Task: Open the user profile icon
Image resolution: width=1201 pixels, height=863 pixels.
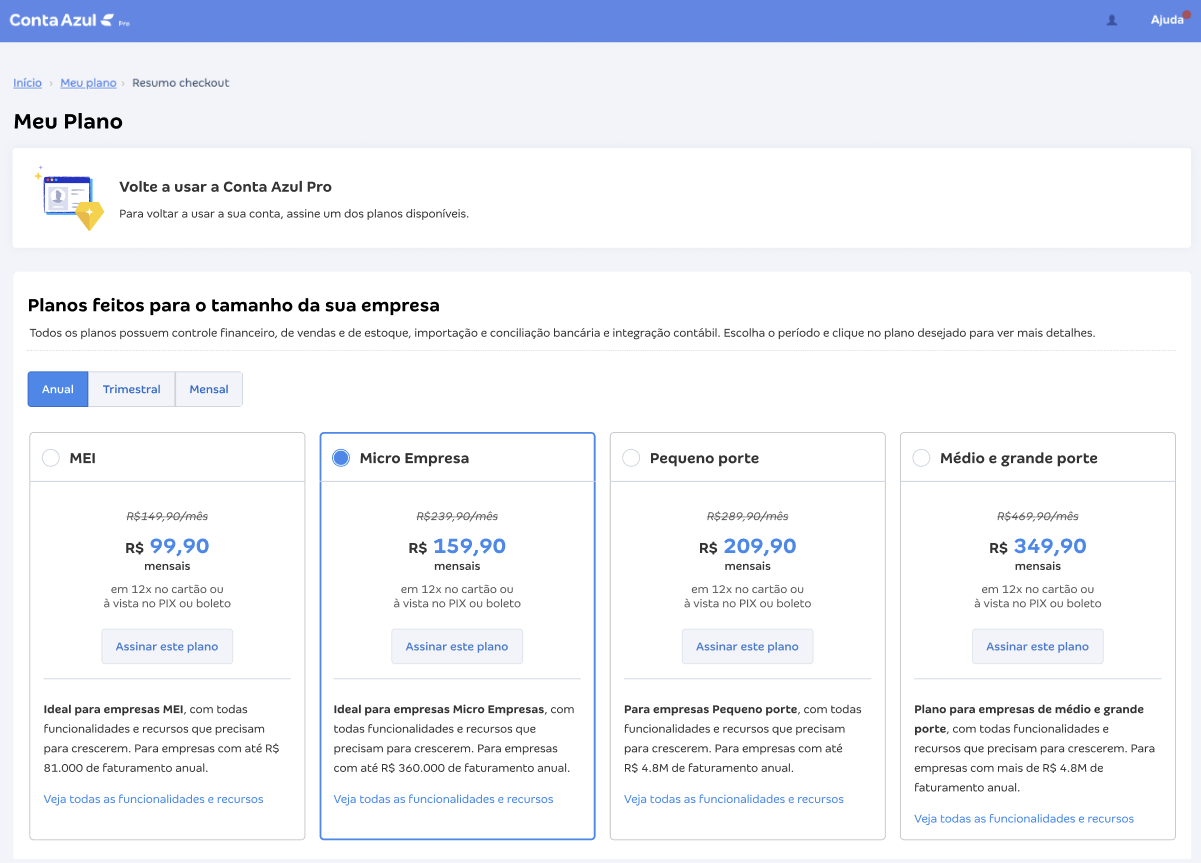Action: point(1112,20)
